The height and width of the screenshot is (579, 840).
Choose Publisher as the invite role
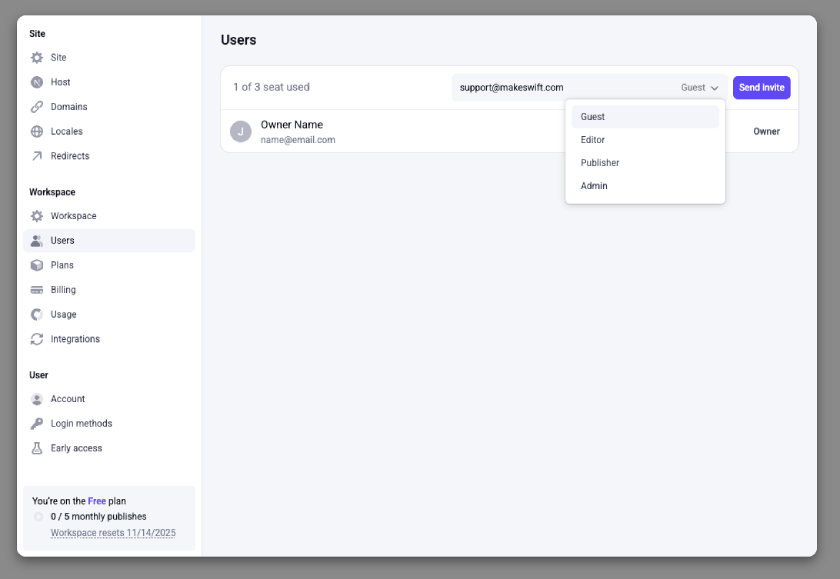click(599, 162)
